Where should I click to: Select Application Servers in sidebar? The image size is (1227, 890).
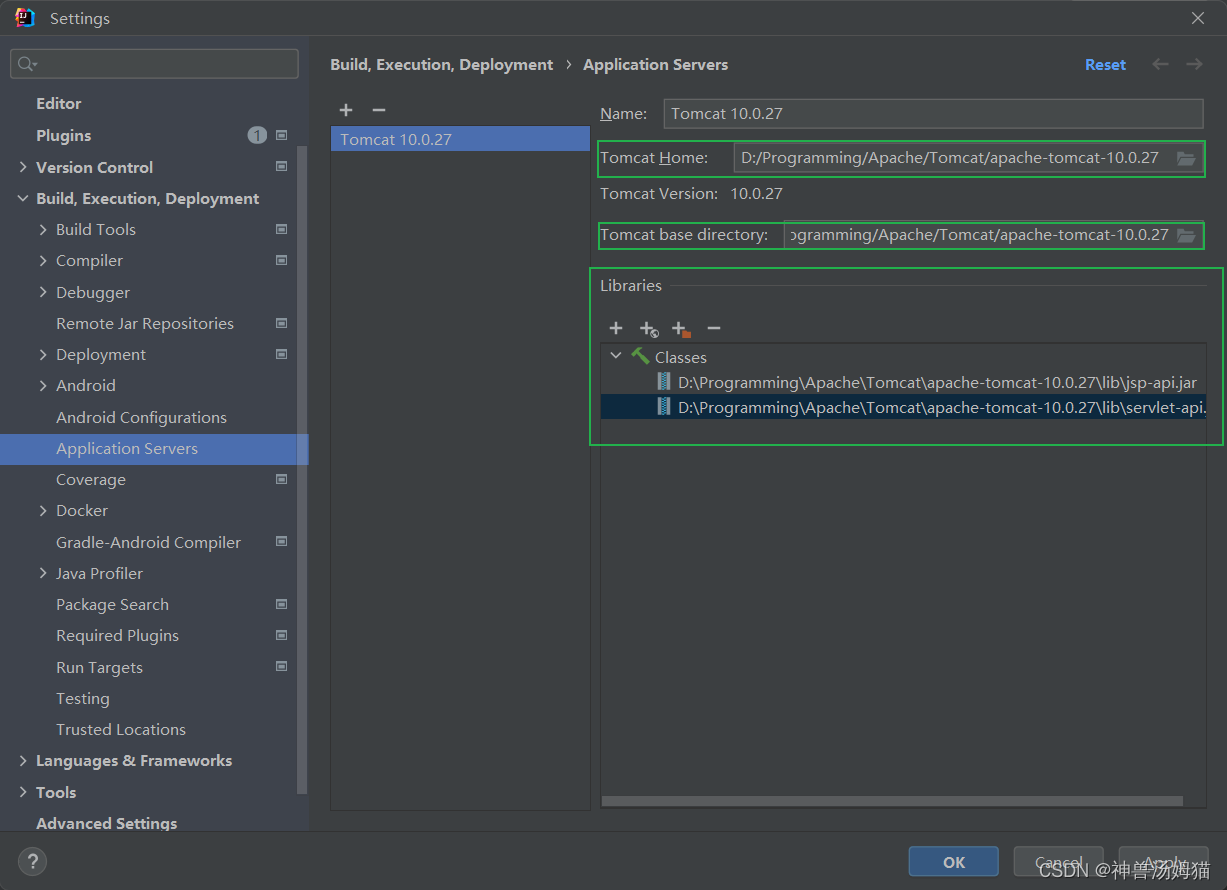click(x=154, y=448)
